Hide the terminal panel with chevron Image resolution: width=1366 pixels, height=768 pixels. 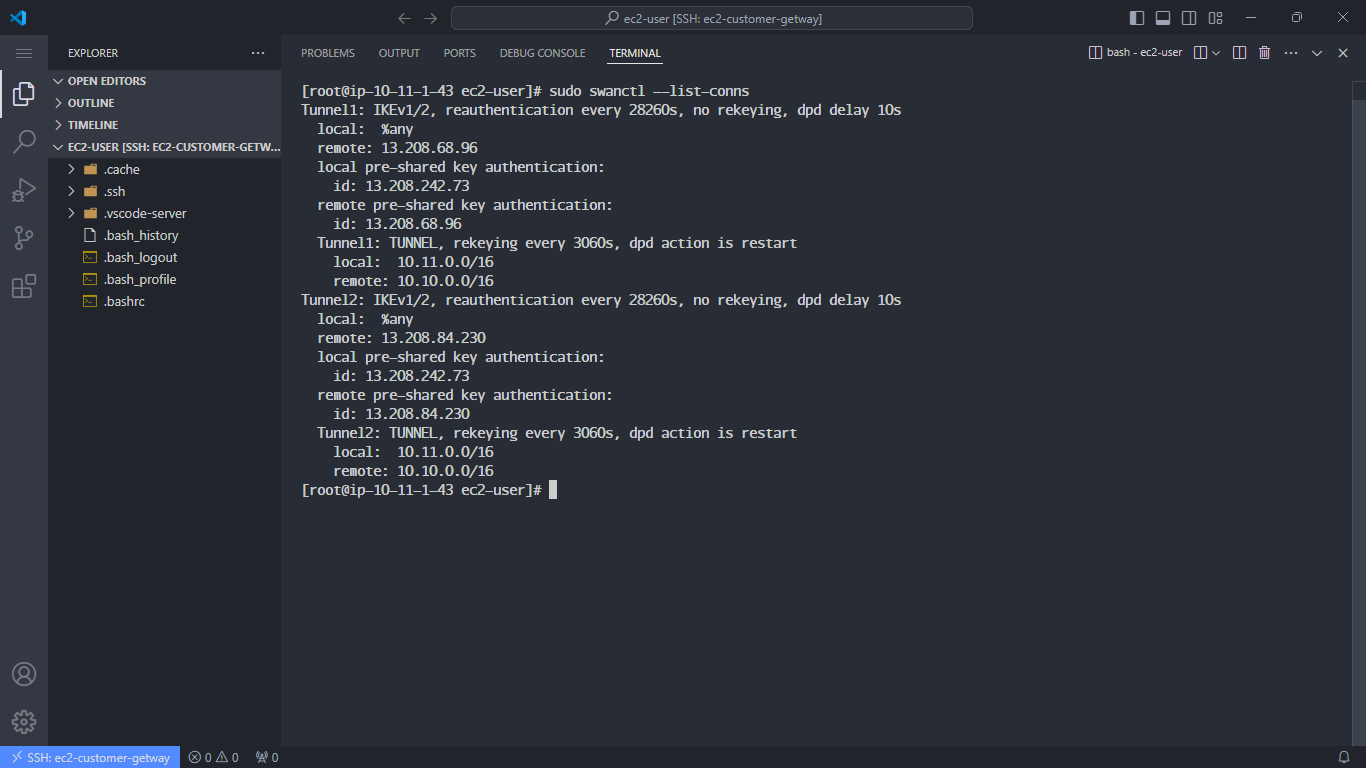coord(1316,52)
